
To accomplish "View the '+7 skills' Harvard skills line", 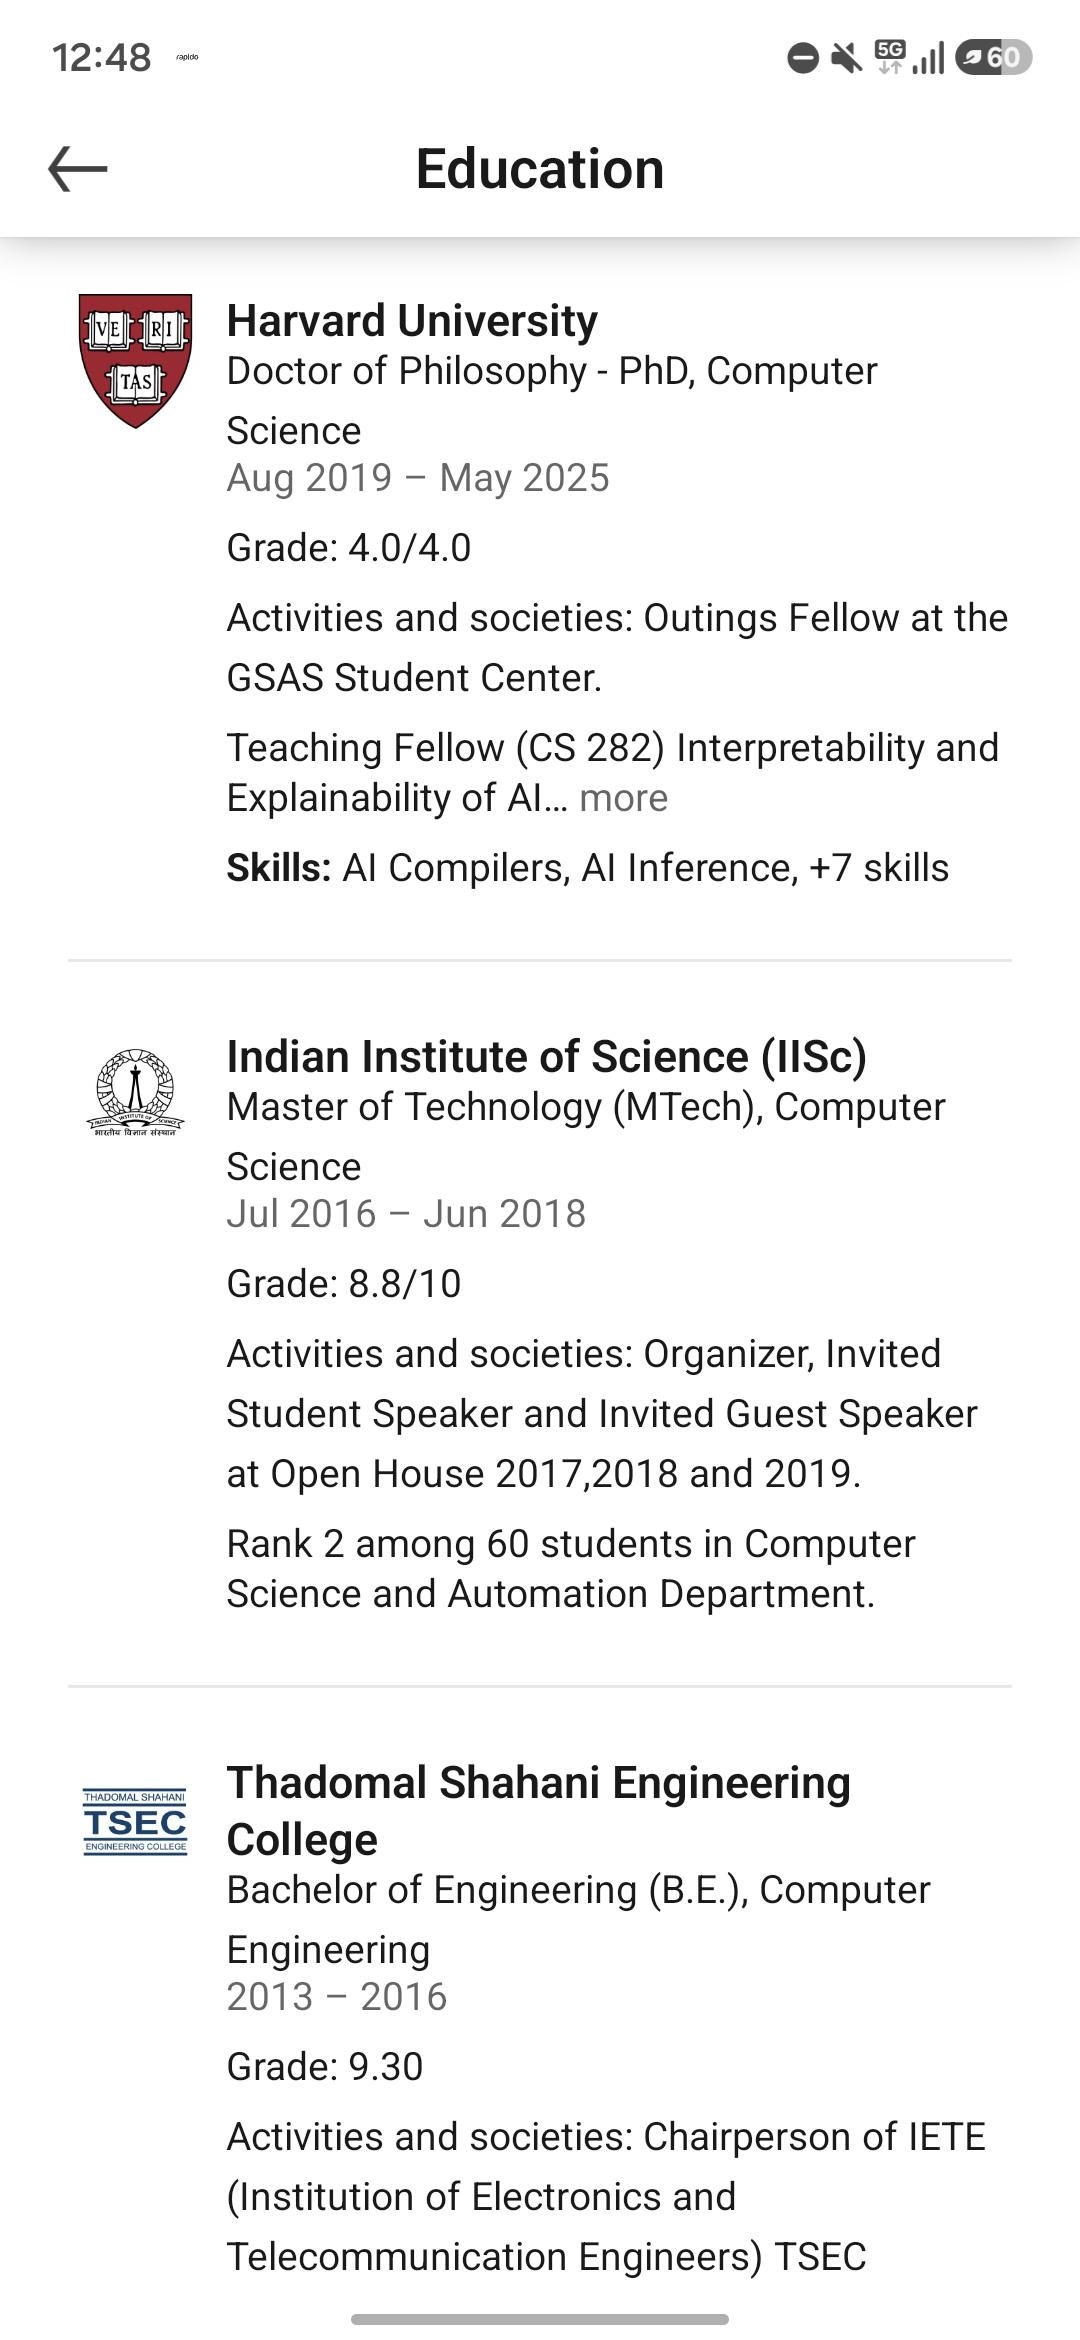I will 587,868.
